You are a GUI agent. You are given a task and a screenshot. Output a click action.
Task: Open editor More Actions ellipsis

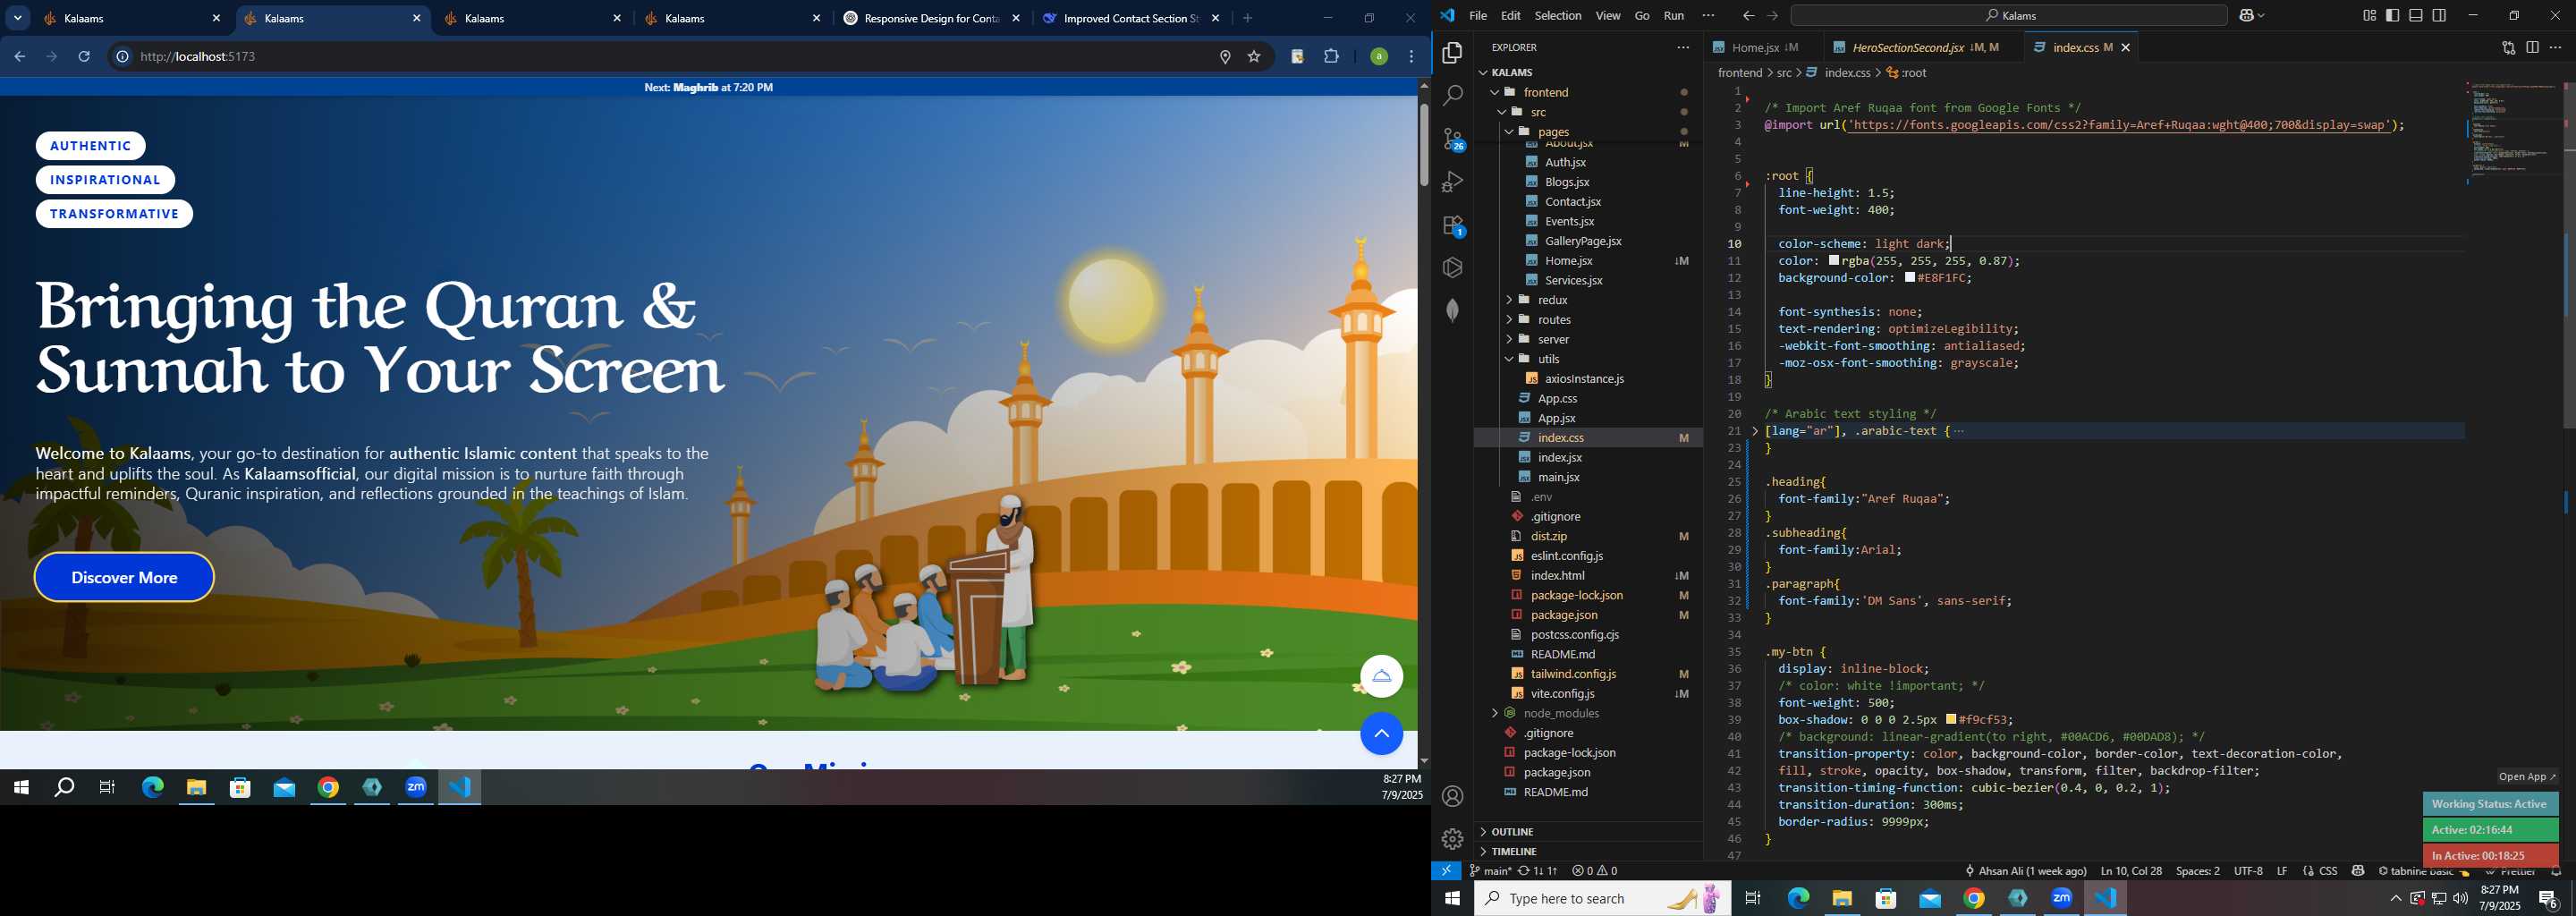click(x=2556, y=47)
